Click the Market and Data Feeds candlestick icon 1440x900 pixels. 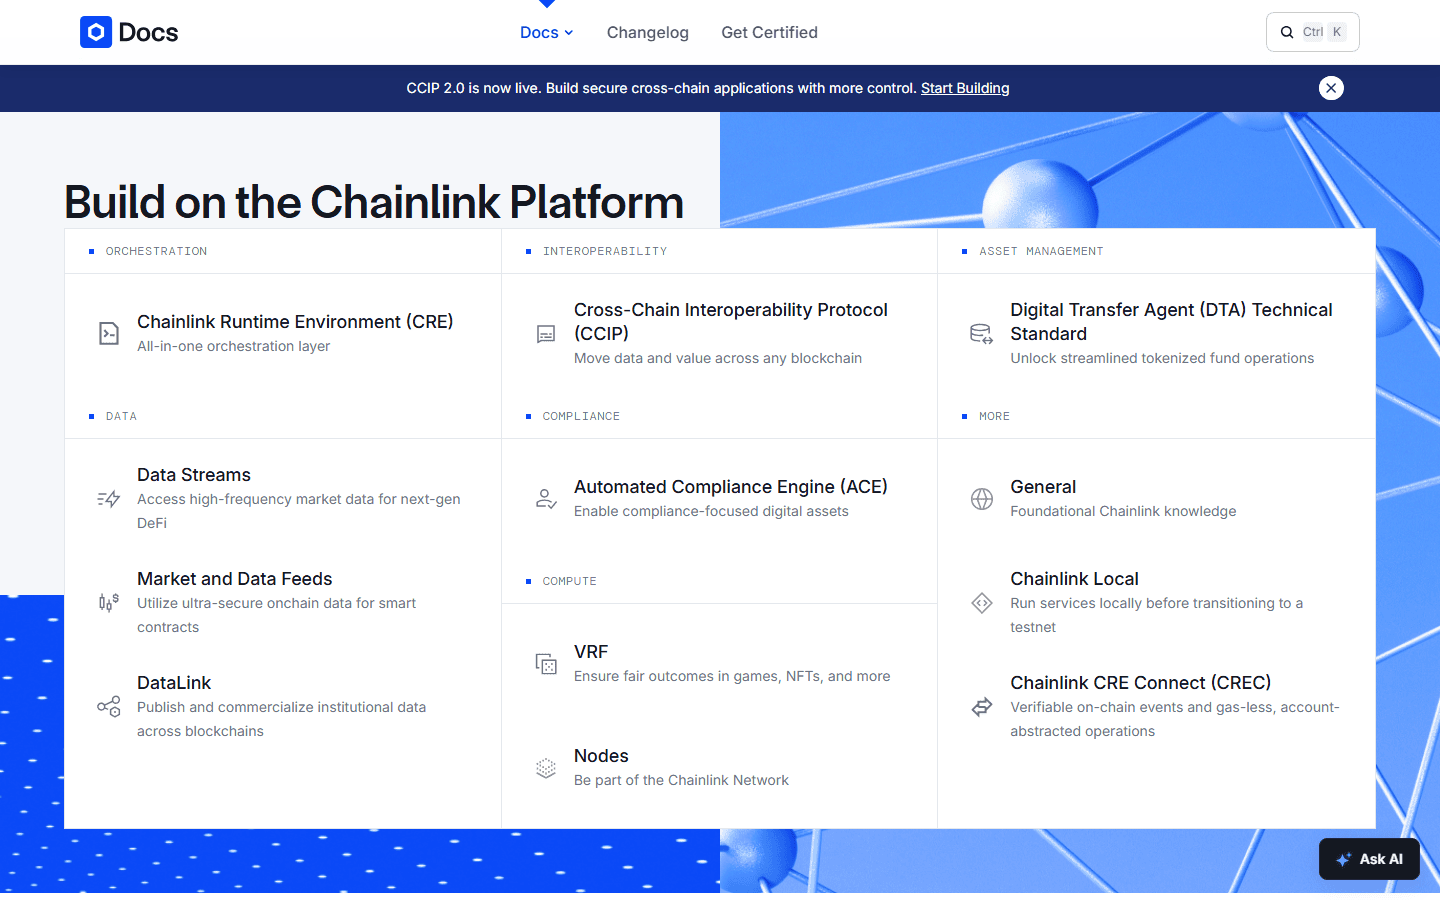(x=109, y=602)
